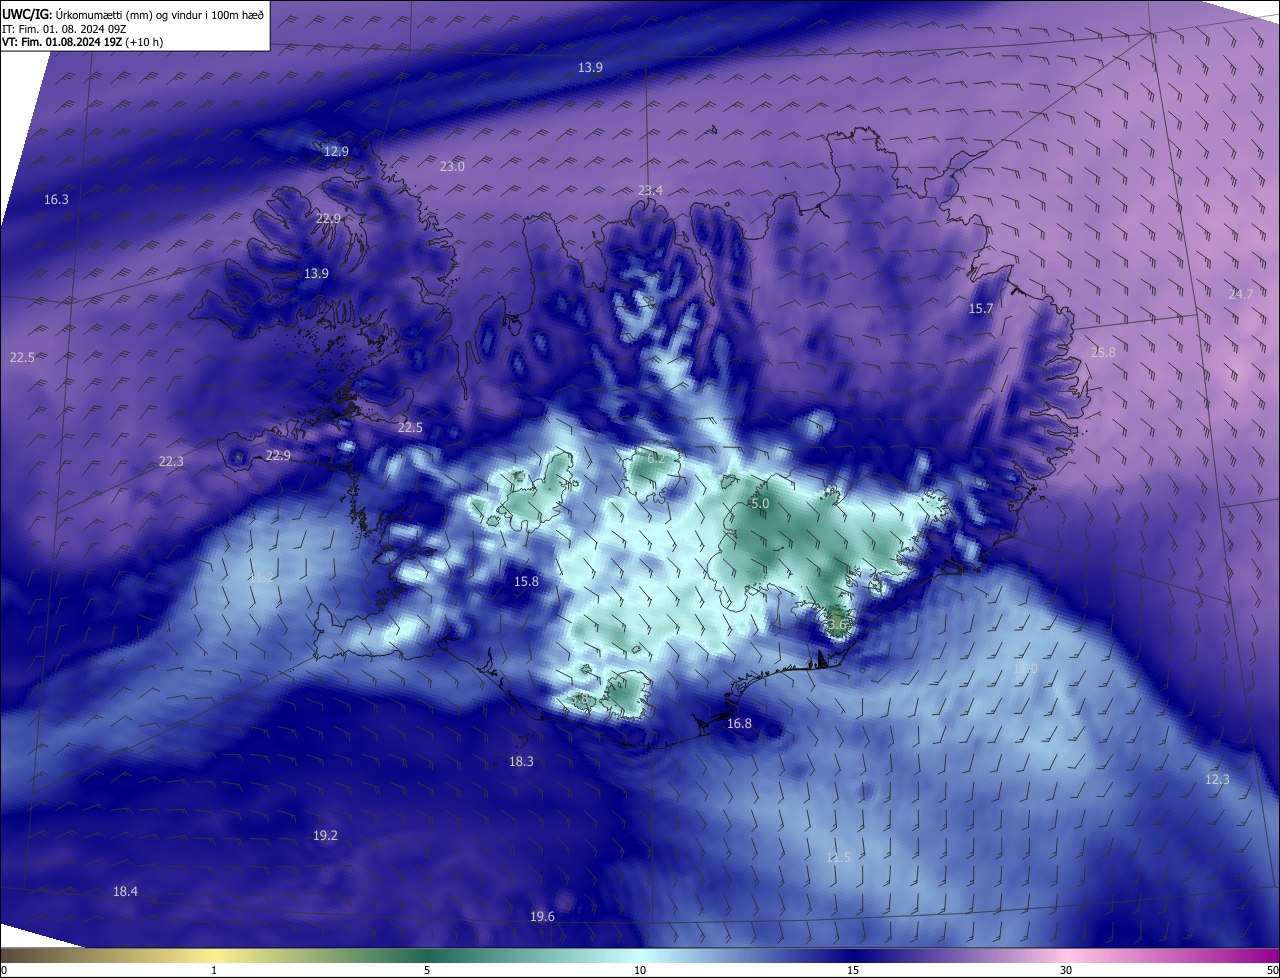Click the map title "Úrkomumætti (mm) og vindur í 100m hæð"
The width and height of the screenshot is (1280, 978).
[x=159, y=13]
